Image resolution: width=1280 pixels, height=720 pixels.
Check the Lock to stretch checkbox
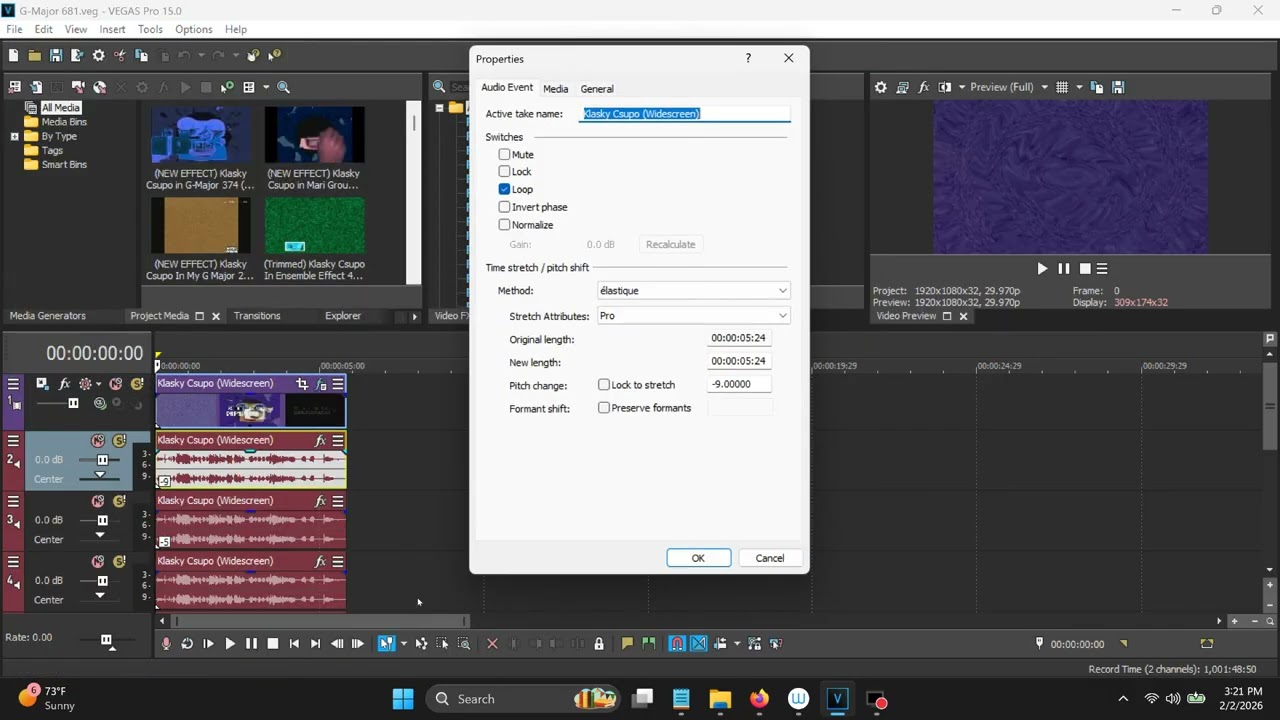click(x=604, y=385)
